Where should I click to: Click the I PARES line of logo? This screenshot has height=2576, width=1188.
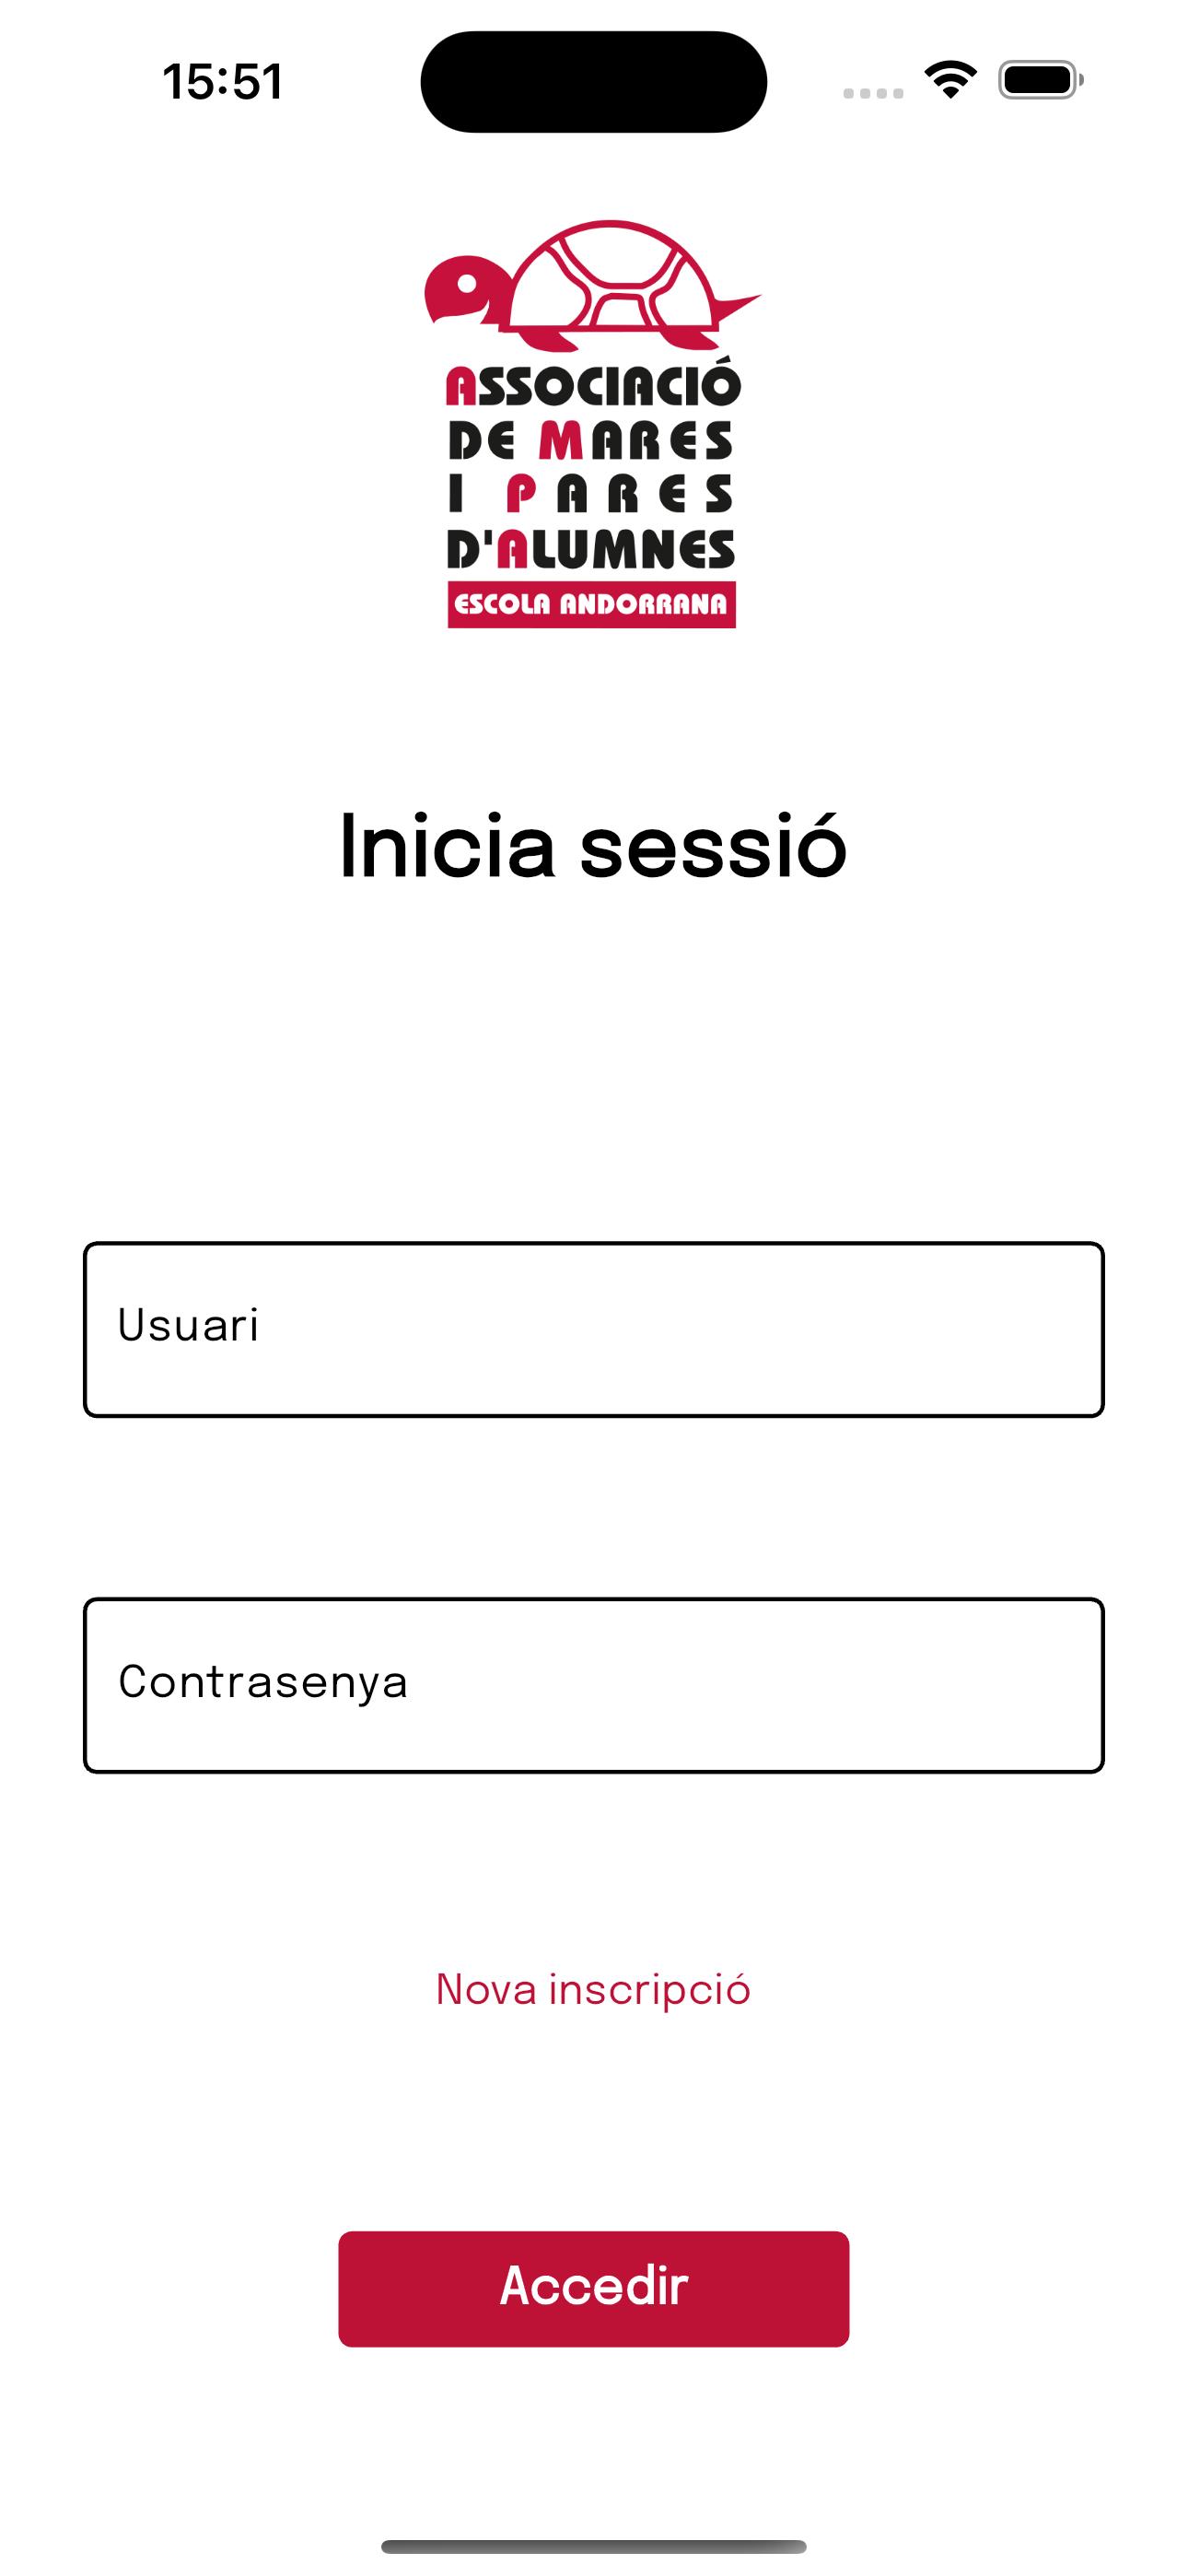[591, 494]
